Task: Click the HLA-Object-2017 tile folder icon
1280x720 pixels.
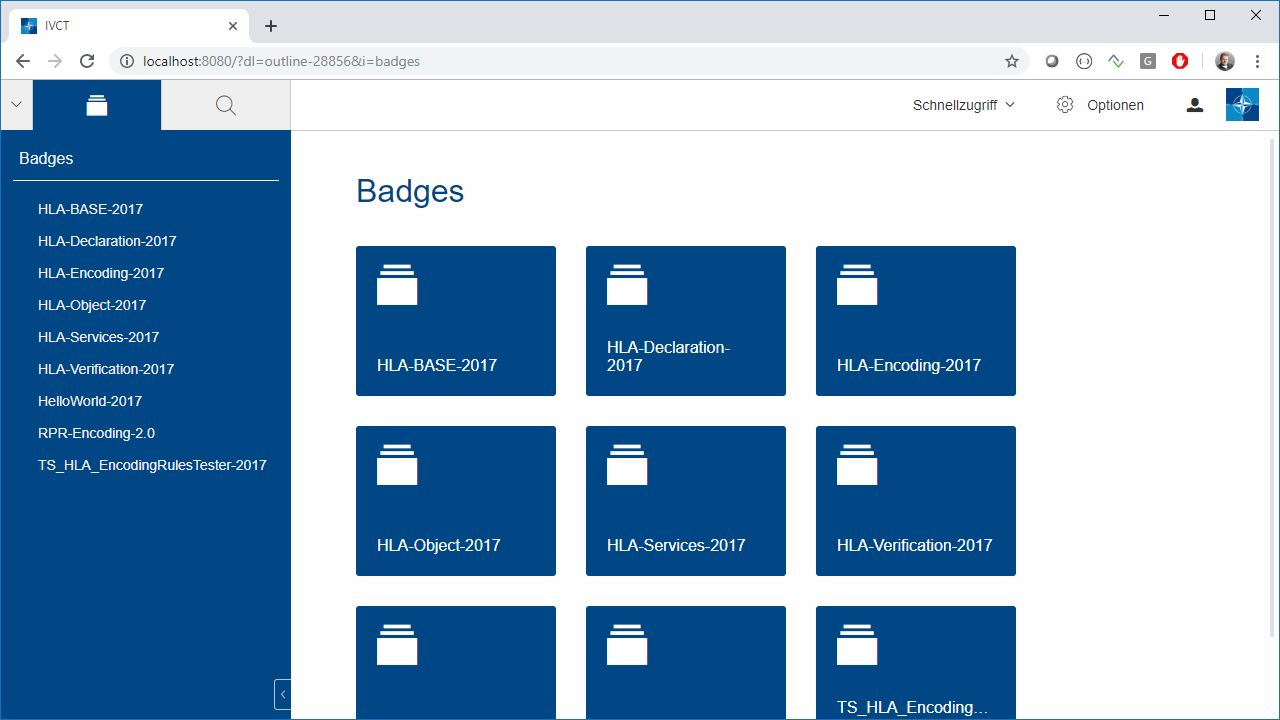Action: click(x=397, y=465)
